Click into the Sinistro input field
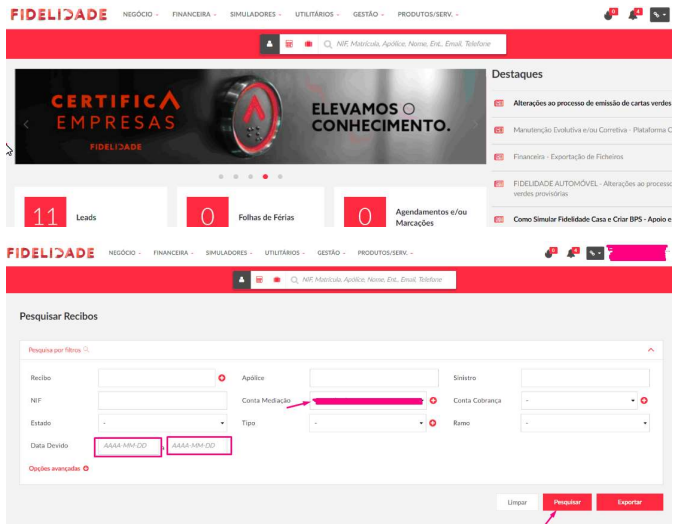This screenshot has width=674, height=524. [585, 378]
